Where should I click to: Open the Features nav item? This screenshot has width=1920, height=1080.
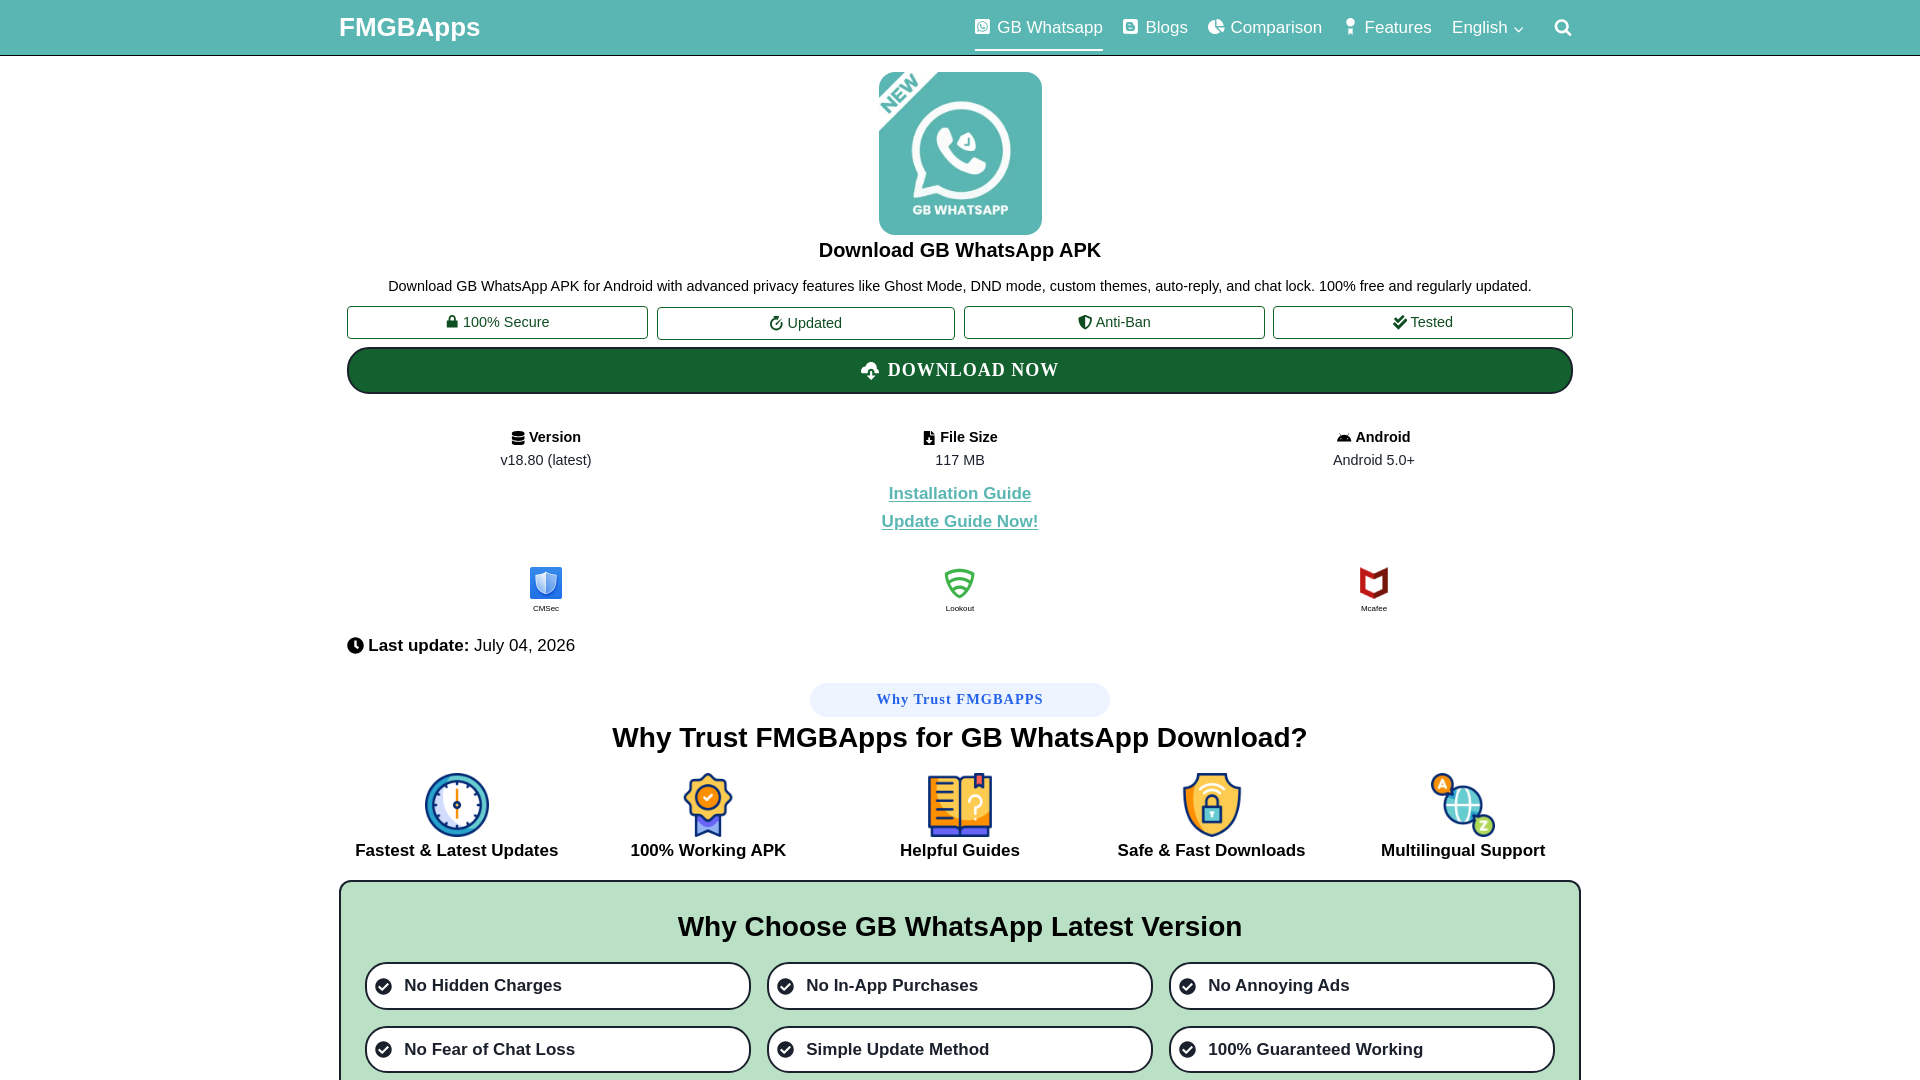1387,28
